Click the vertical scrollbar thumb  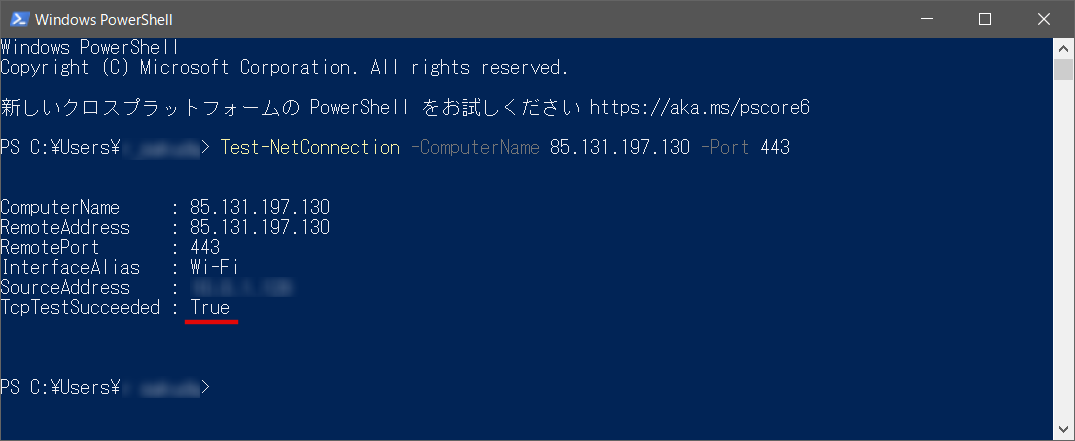click(1063, 70)
